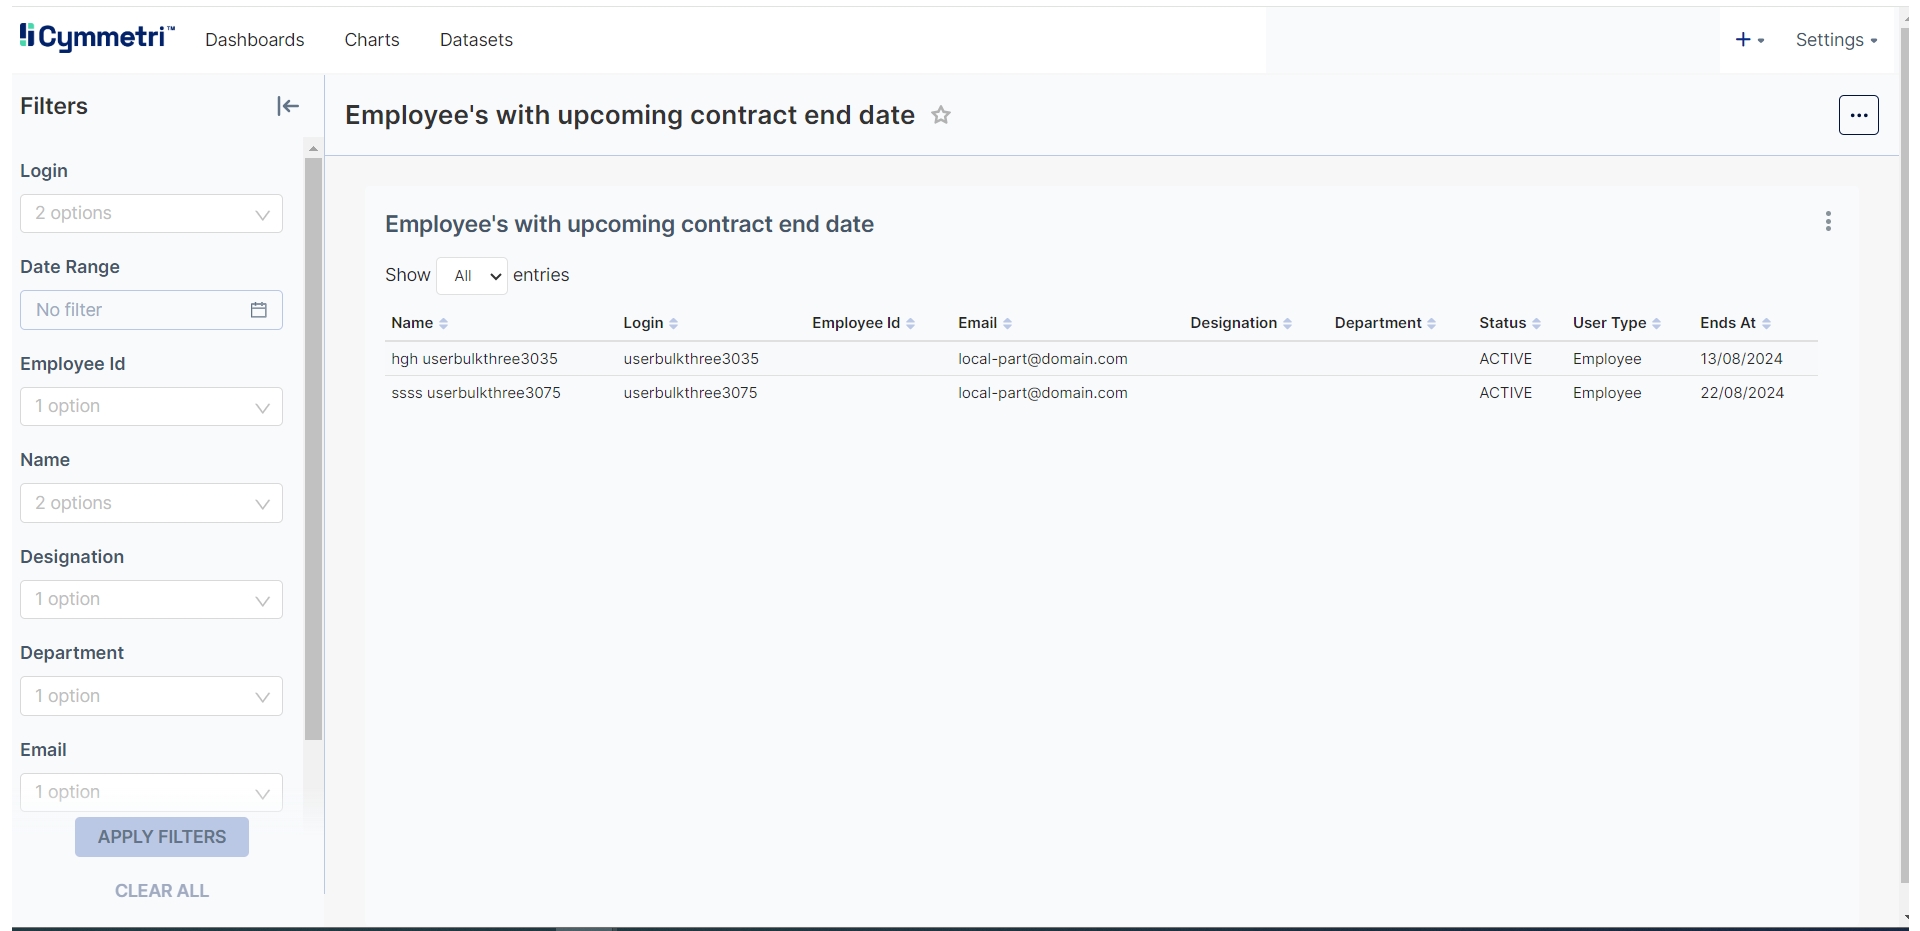This screenshot has width=1920, height=931.
Task: Open the Show entries count selector
Action: [472, 276]
